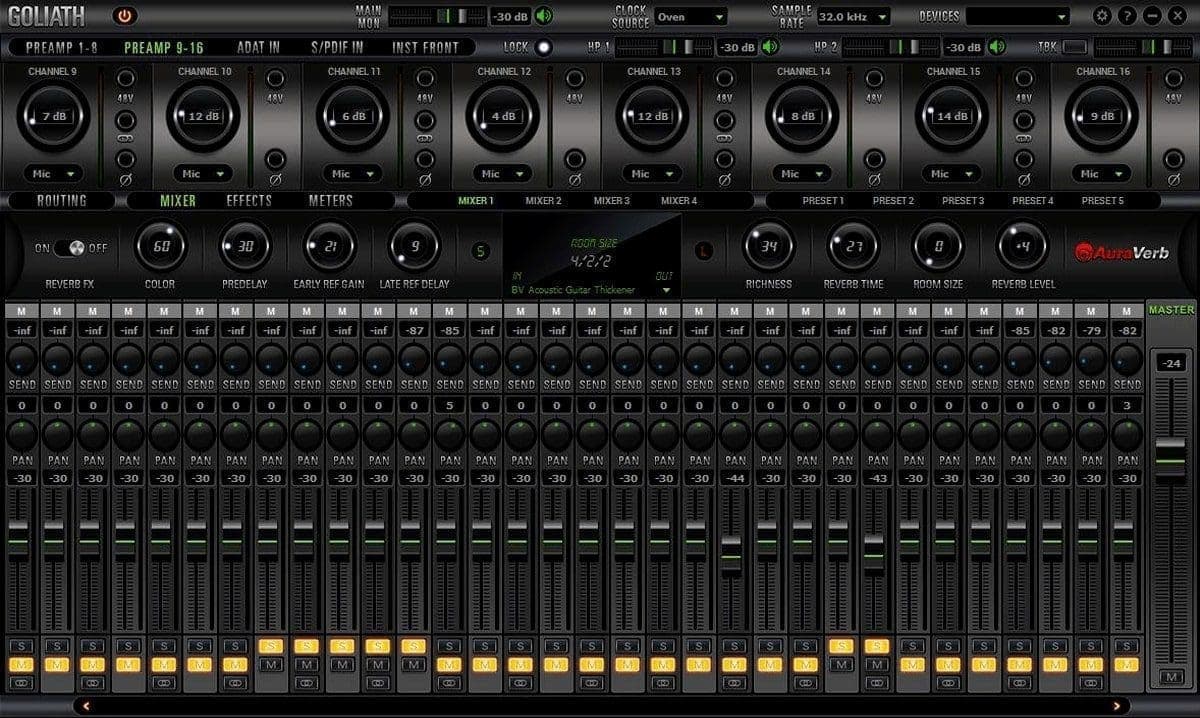Screen dimensions: 1200x718
Task: Toggle the Lock indicator
Action: click(543, 47)
